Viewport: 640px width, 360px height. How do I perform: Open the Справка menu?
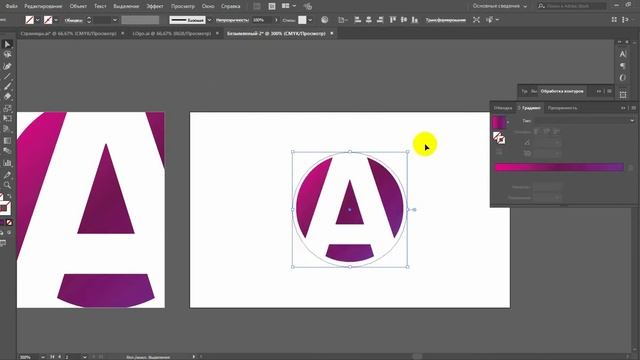tap(231, 6)
